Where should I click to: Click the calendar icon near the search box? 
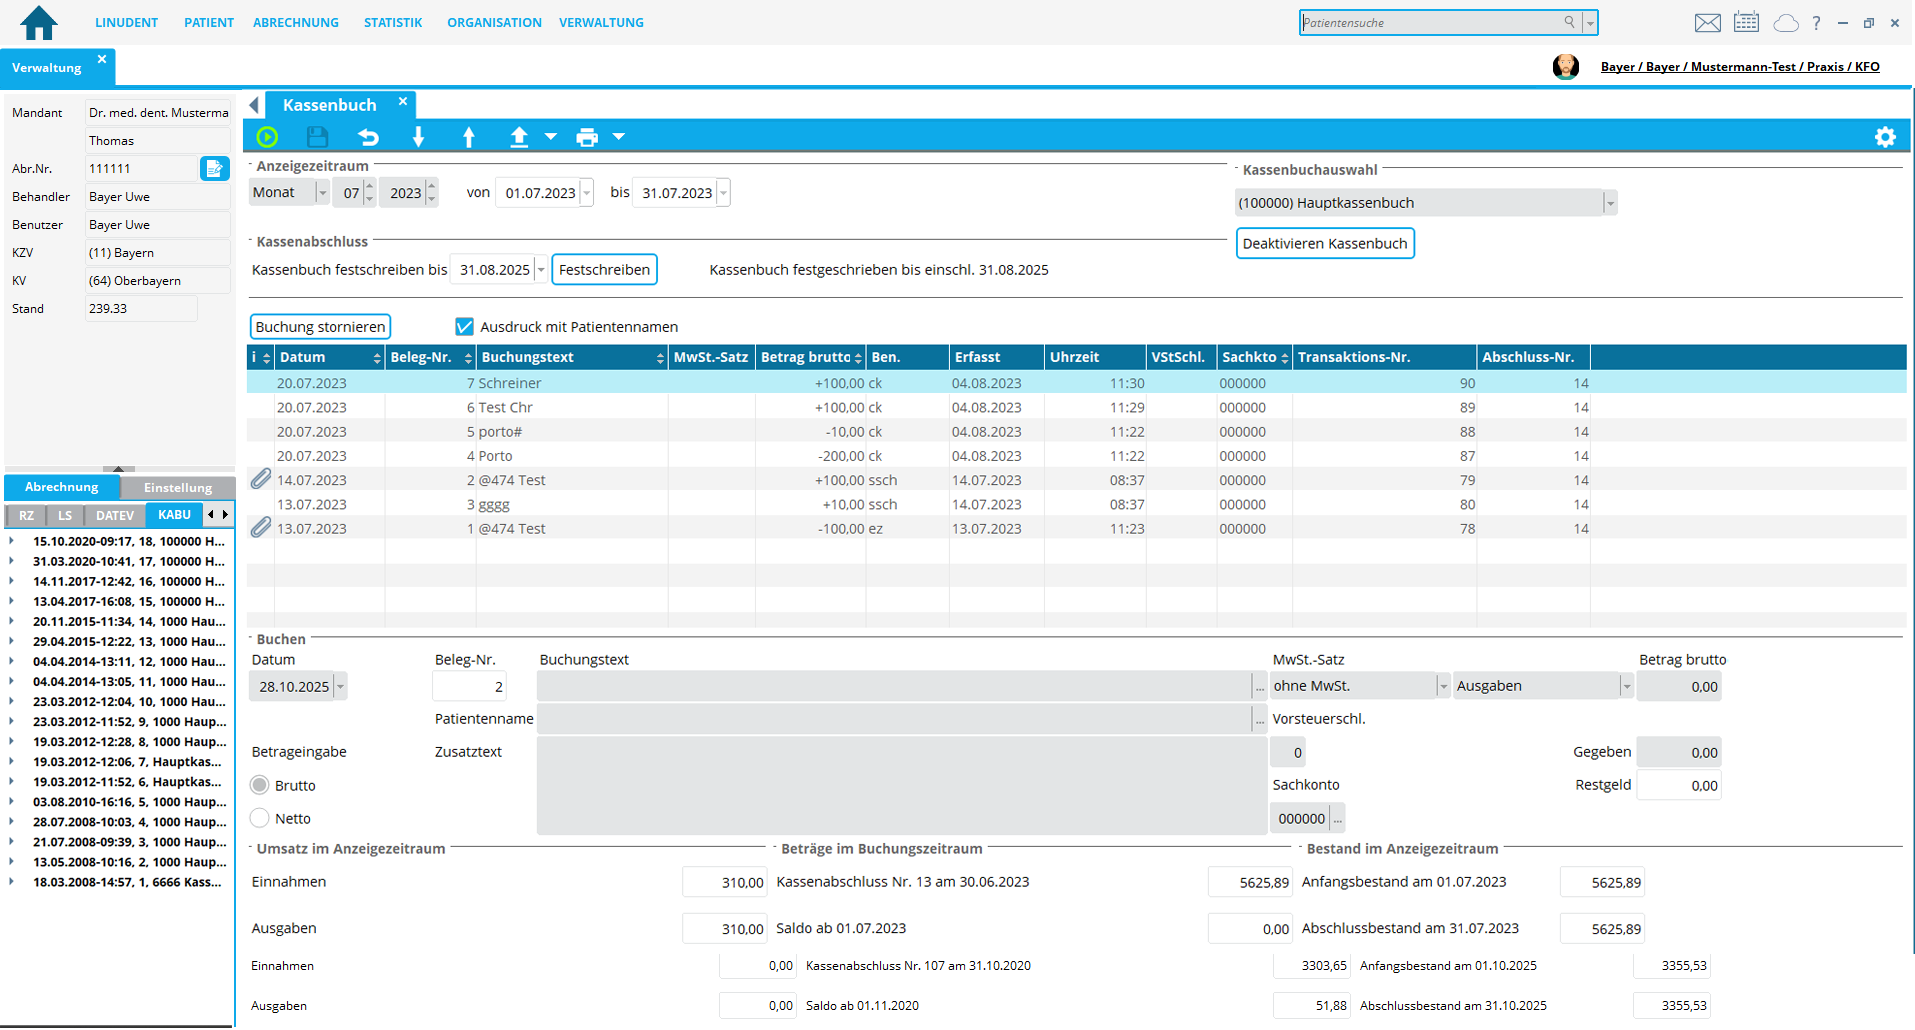(1747, 22)
